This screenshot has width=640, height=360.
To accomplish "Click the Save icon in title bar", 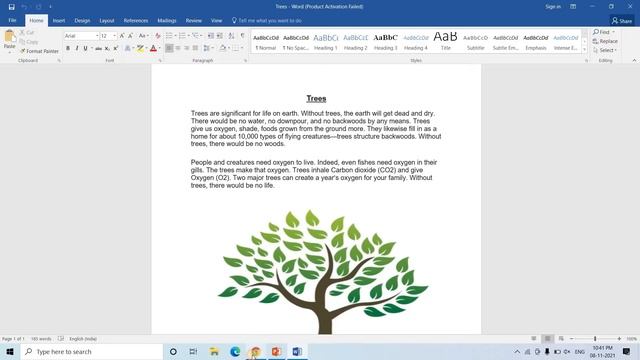I will 11,7.
